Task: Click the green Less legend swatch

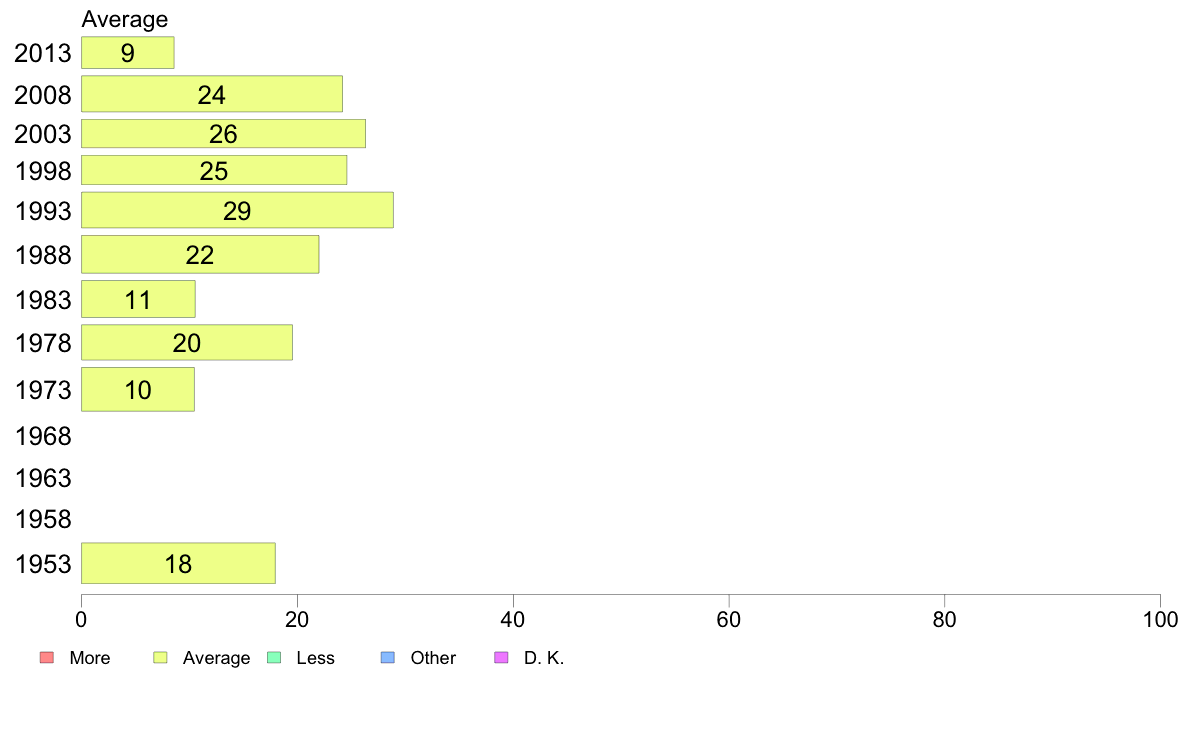Action: pos(274,657)
